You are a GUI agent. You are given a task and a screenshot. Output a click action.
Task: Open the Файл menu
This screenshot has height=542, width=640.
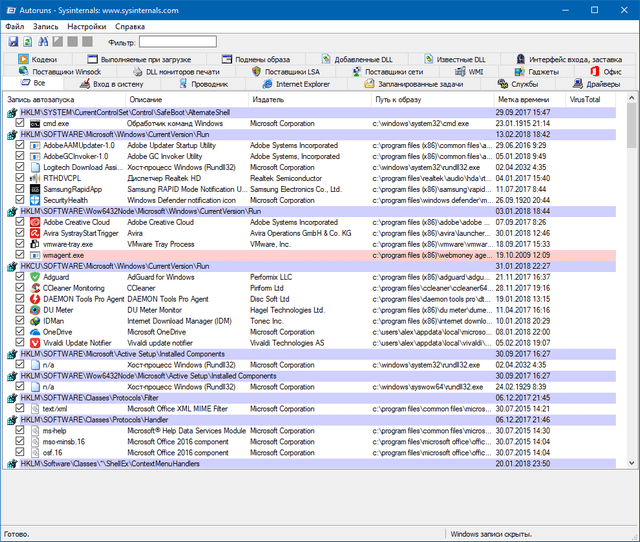coord(16,26)
